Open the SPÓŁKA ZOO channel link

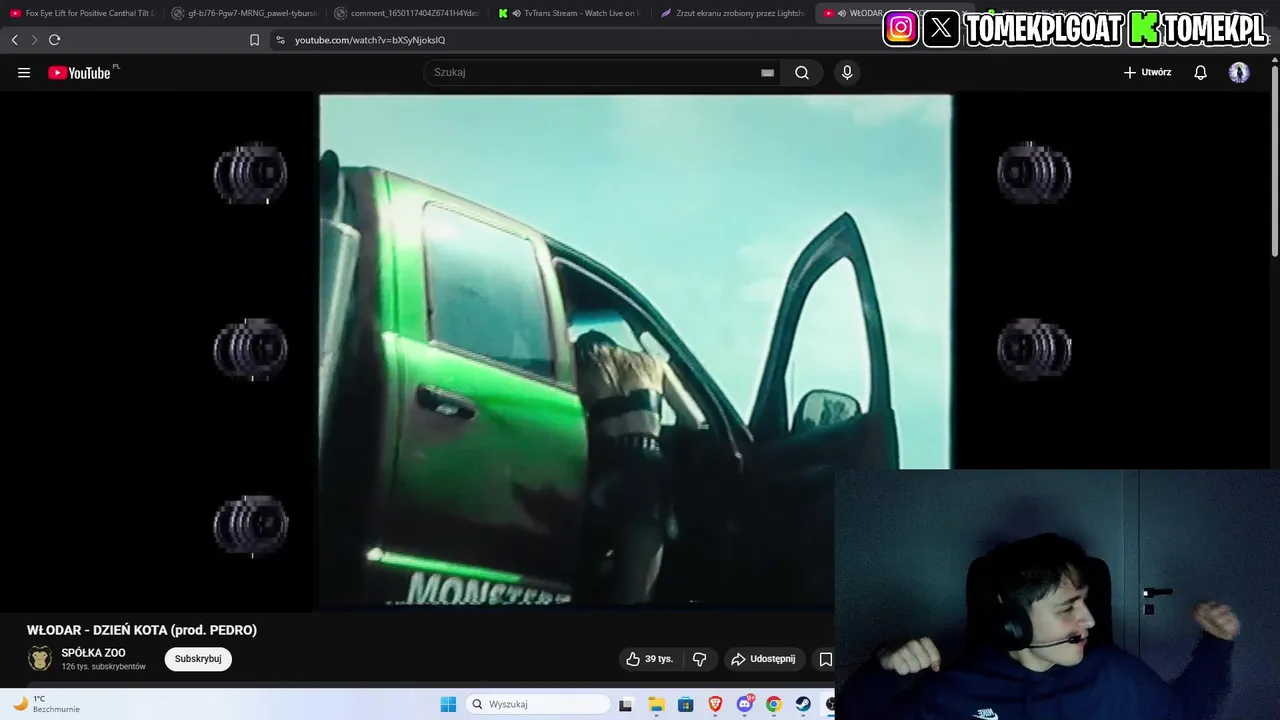93,653
